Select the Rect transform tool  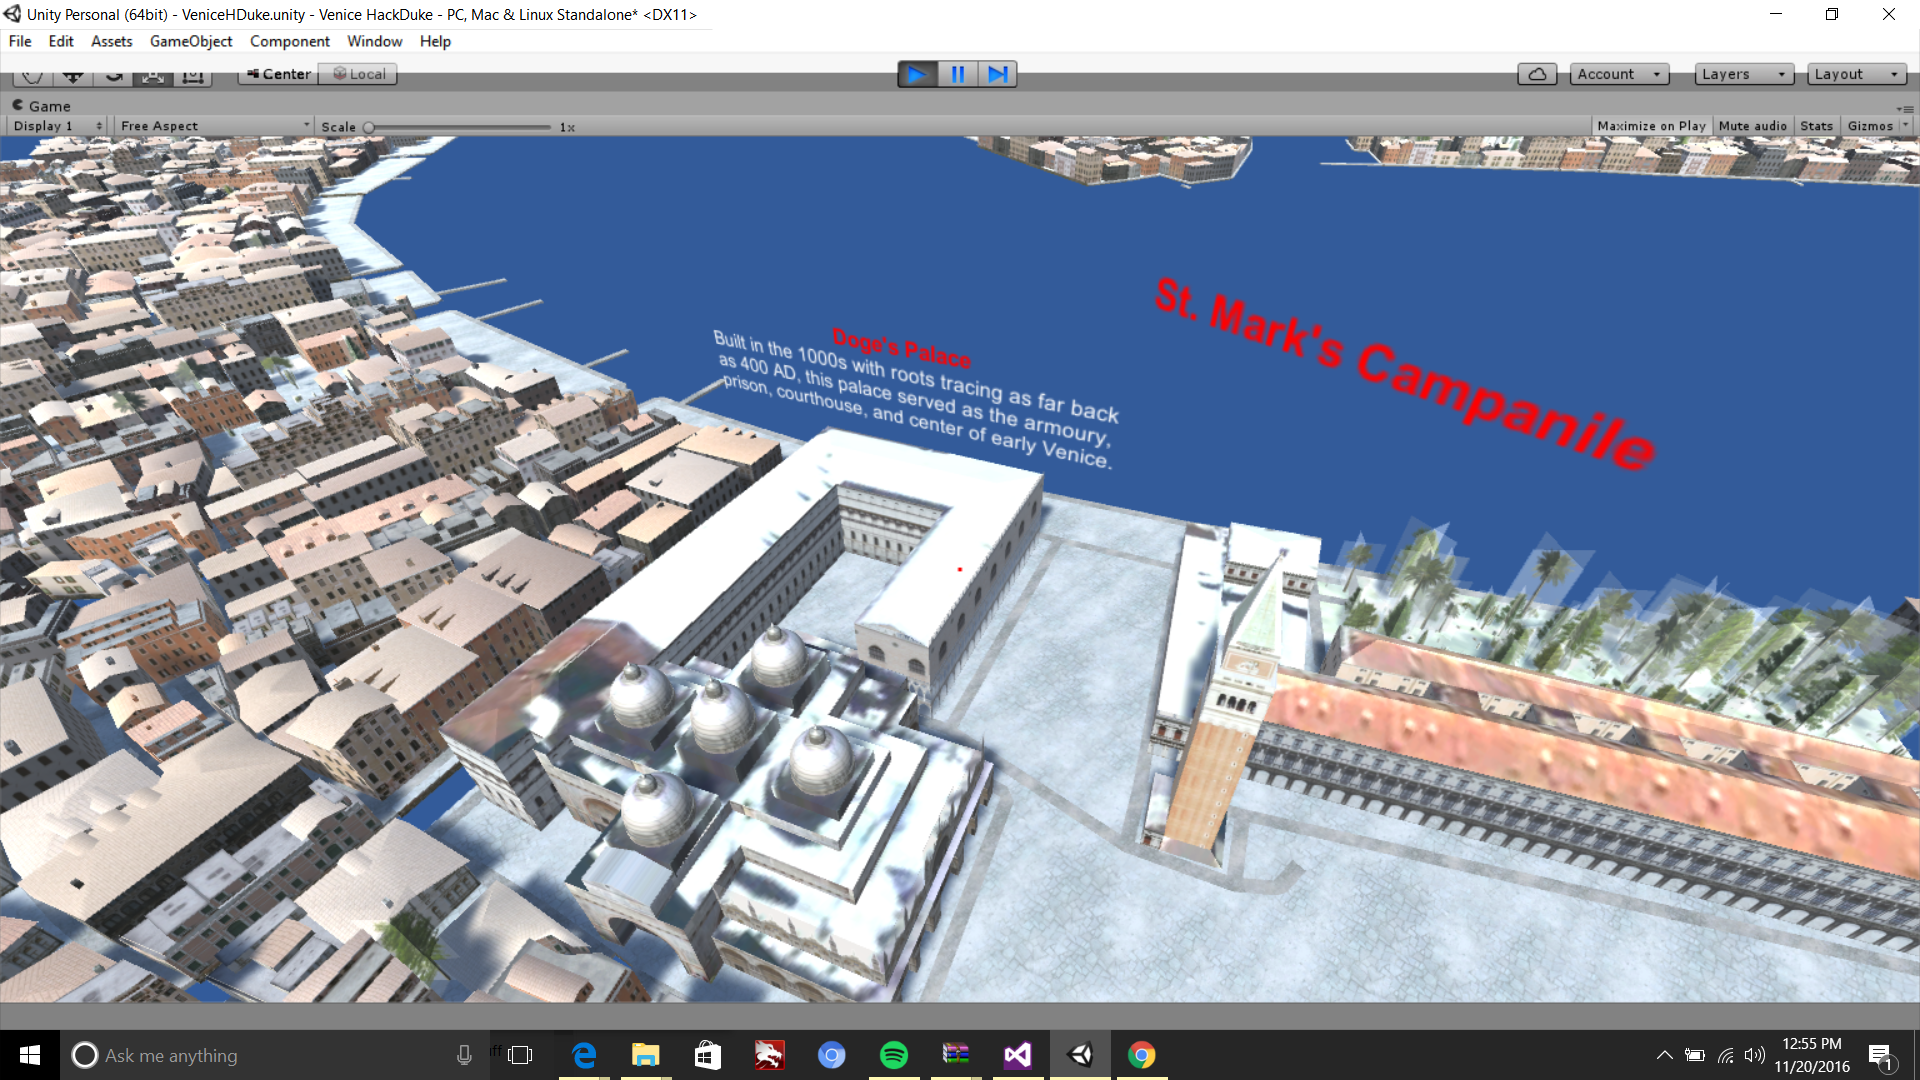[x=193, y=76]
